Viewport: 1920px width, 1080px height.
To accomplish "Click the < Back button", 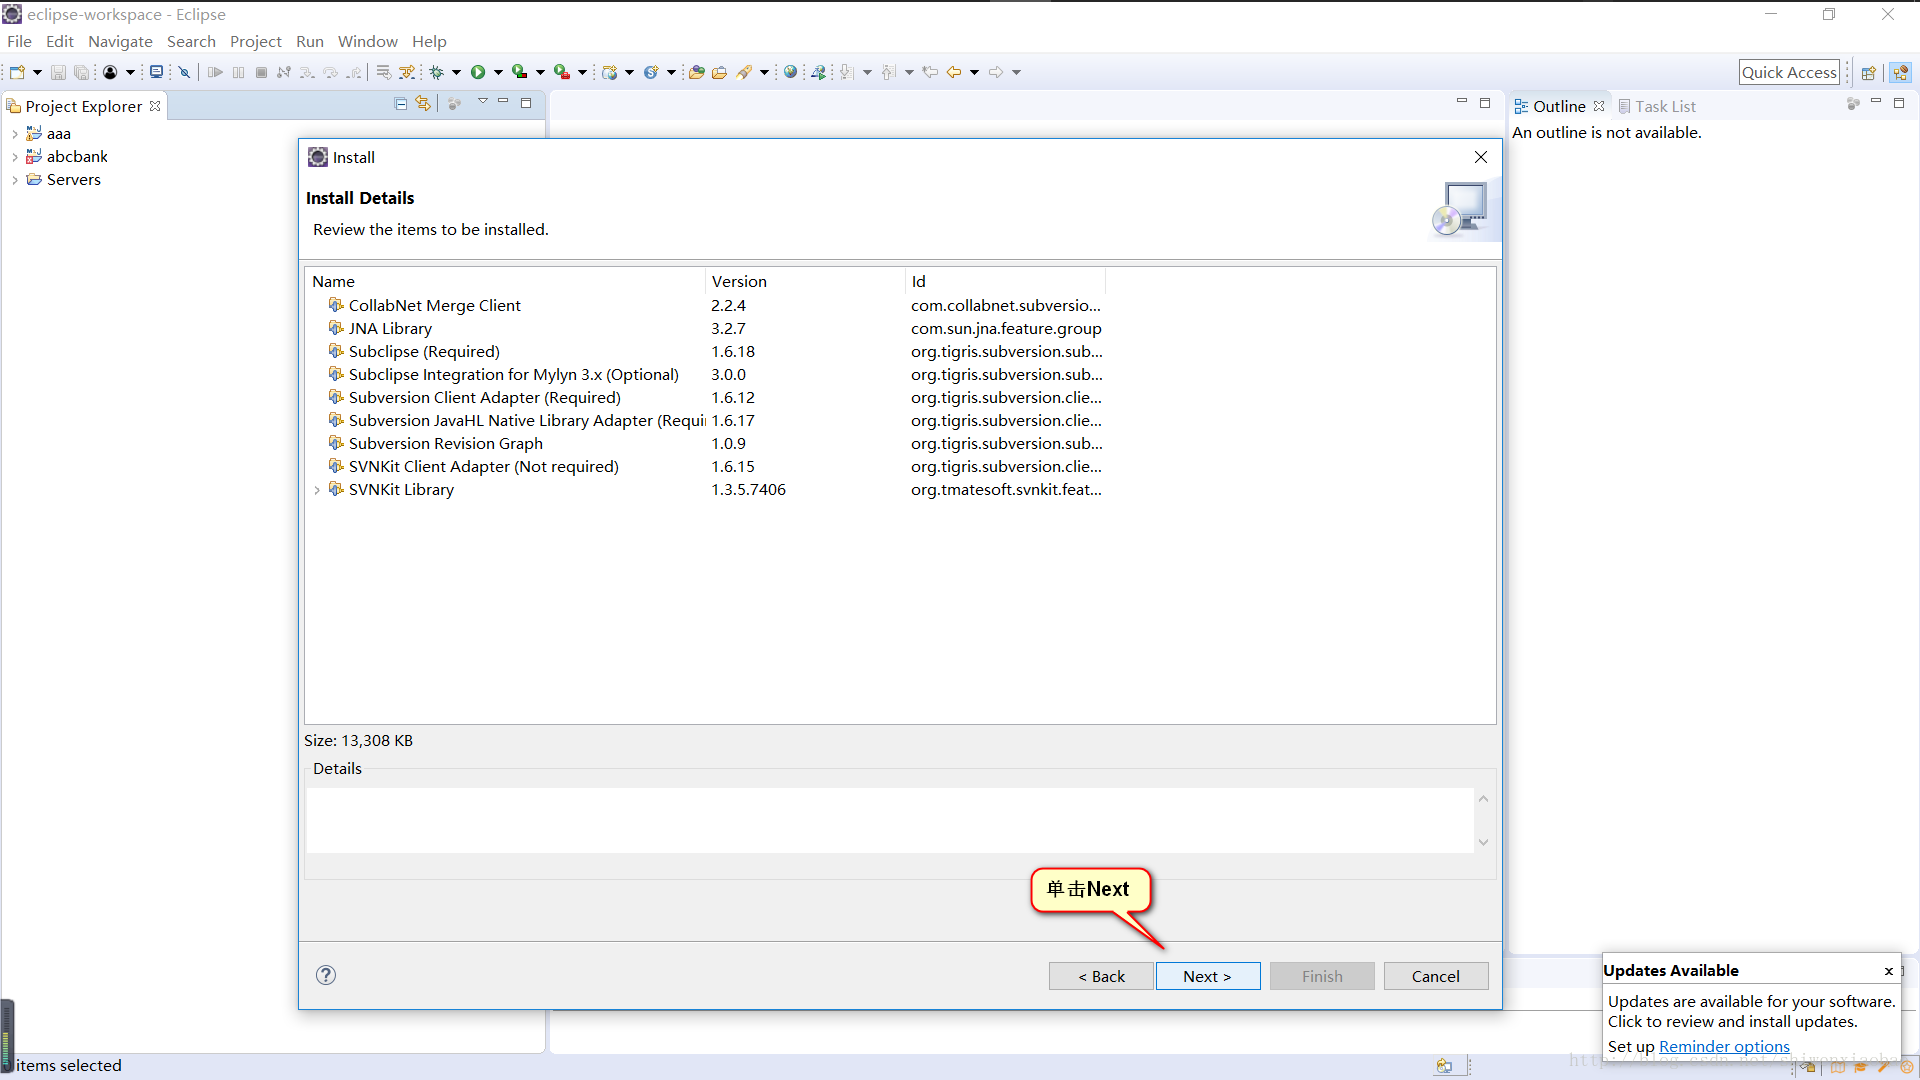I will (1101, 976).
